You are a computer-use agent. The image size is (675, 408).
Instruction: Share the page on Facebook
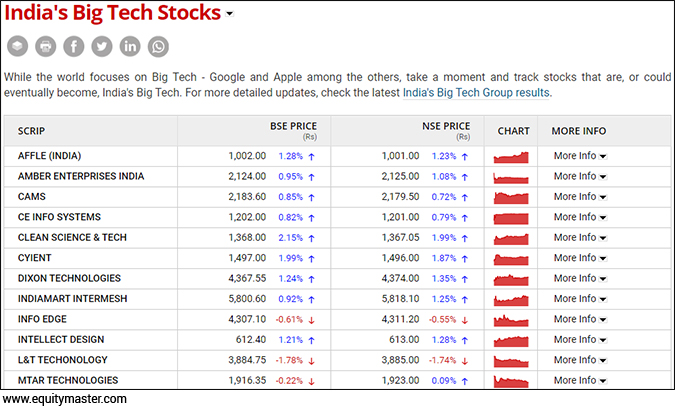[74, 47]
